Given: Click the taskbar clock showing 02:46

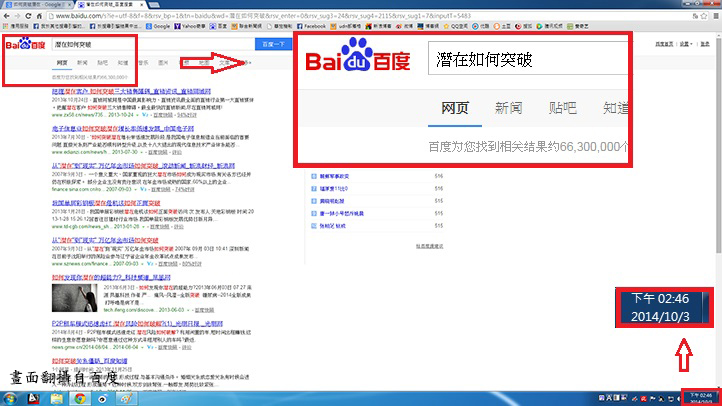Looking at the screenshot, I should point(701,398).
